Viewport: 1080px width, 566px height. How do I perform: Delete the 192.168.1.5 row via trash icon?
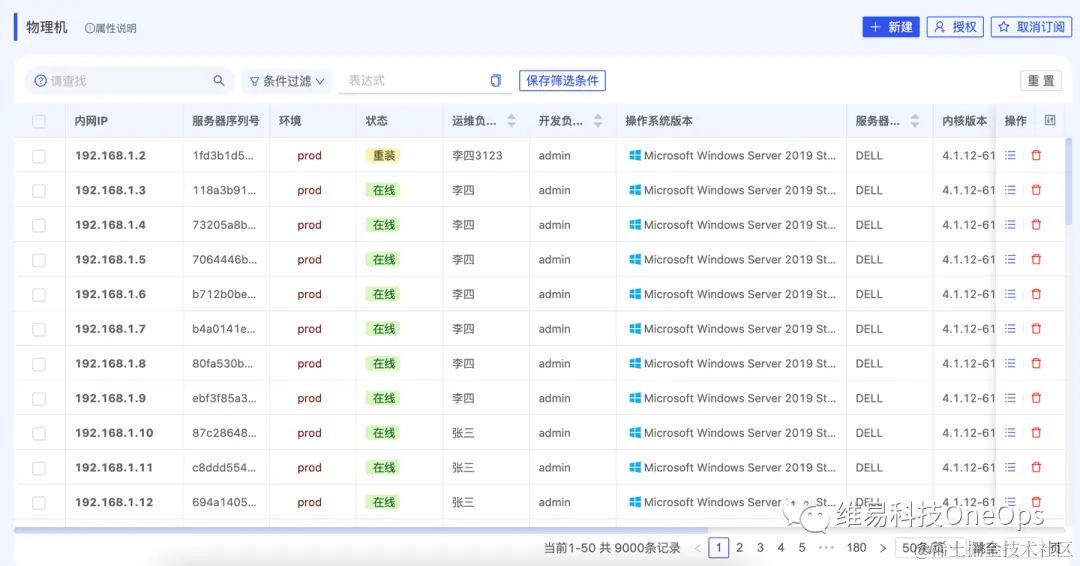1036,260
